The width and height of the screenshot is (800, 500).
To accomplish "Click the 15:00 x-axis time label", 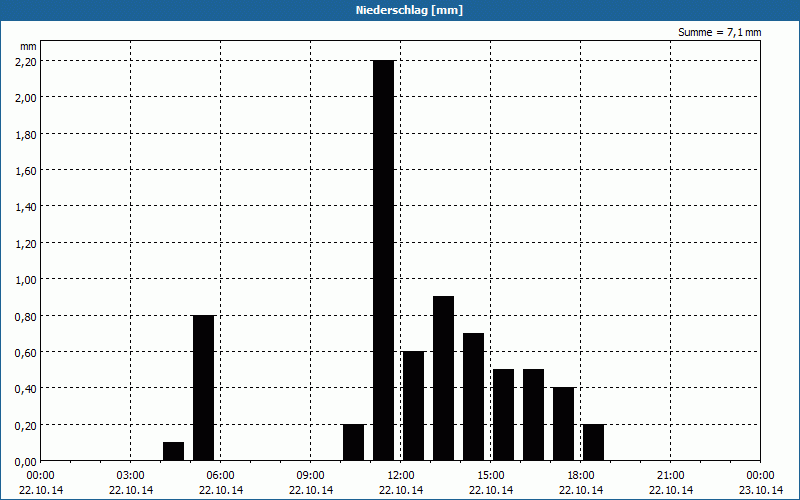I will tap(491, 476).
